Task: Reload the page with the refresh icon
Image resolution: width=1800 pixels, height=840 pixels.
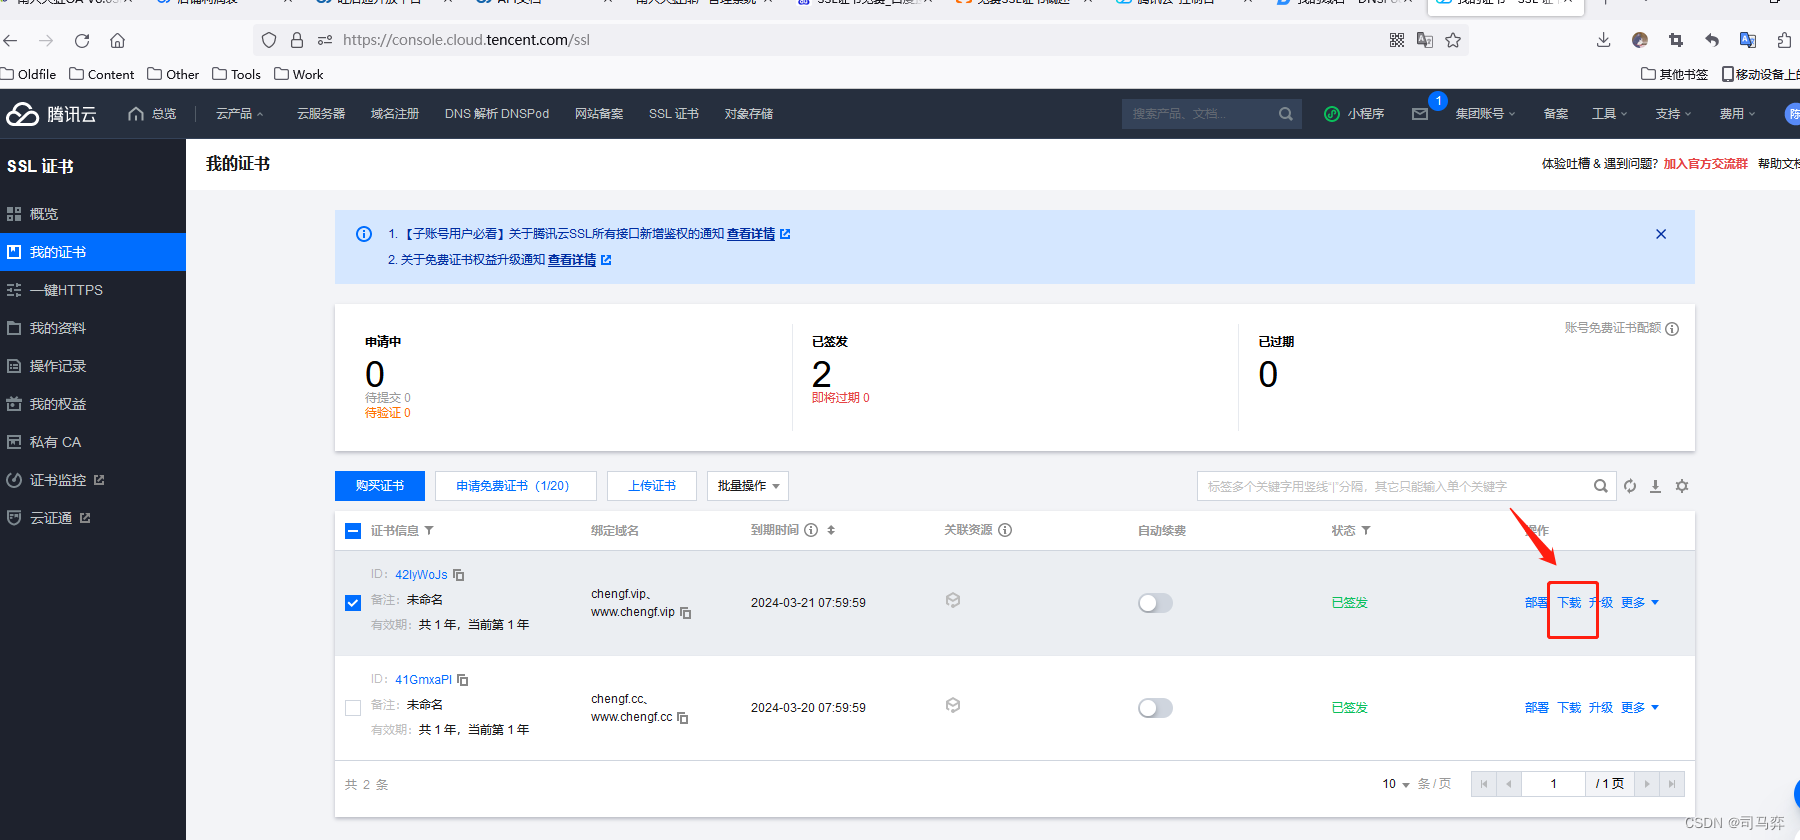Action: point(82,41)
